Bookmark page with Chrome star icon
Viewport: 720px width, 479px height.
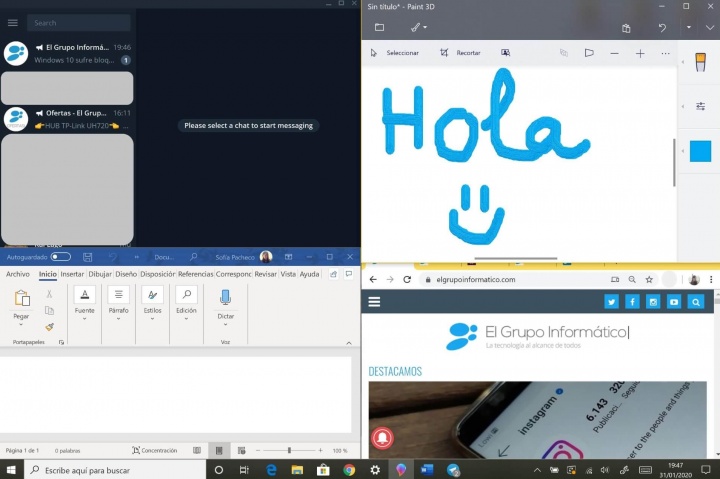pos(649,279)
